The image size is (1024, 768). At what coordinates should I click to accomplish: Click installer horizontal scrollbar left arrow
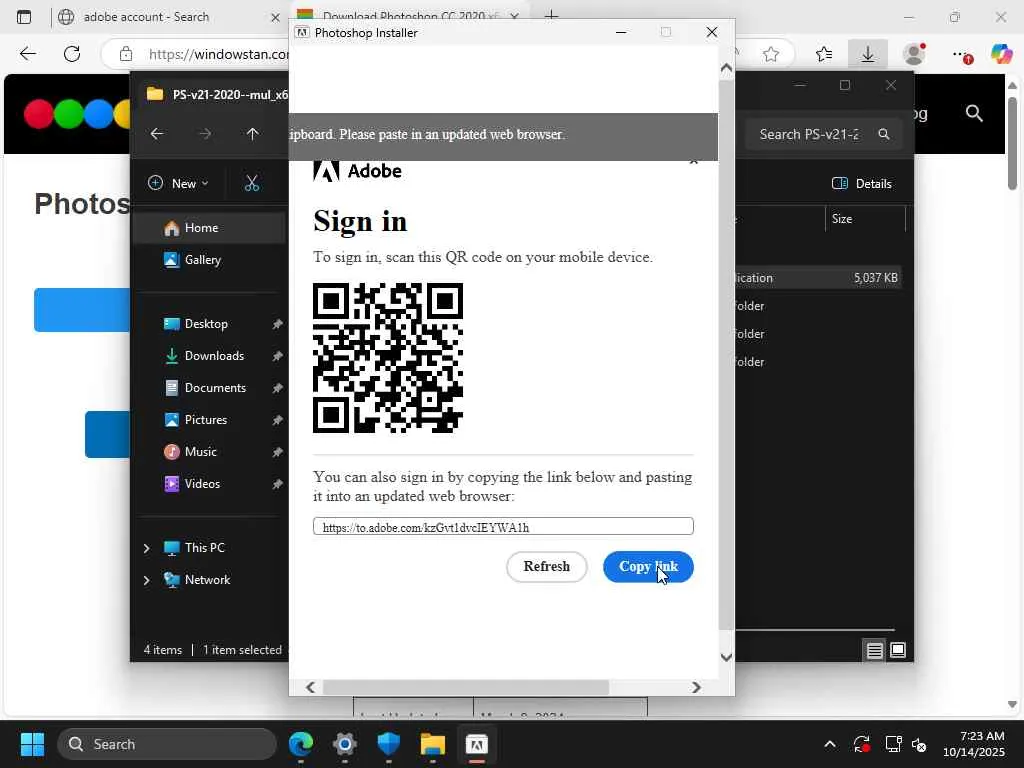[311, 687]
